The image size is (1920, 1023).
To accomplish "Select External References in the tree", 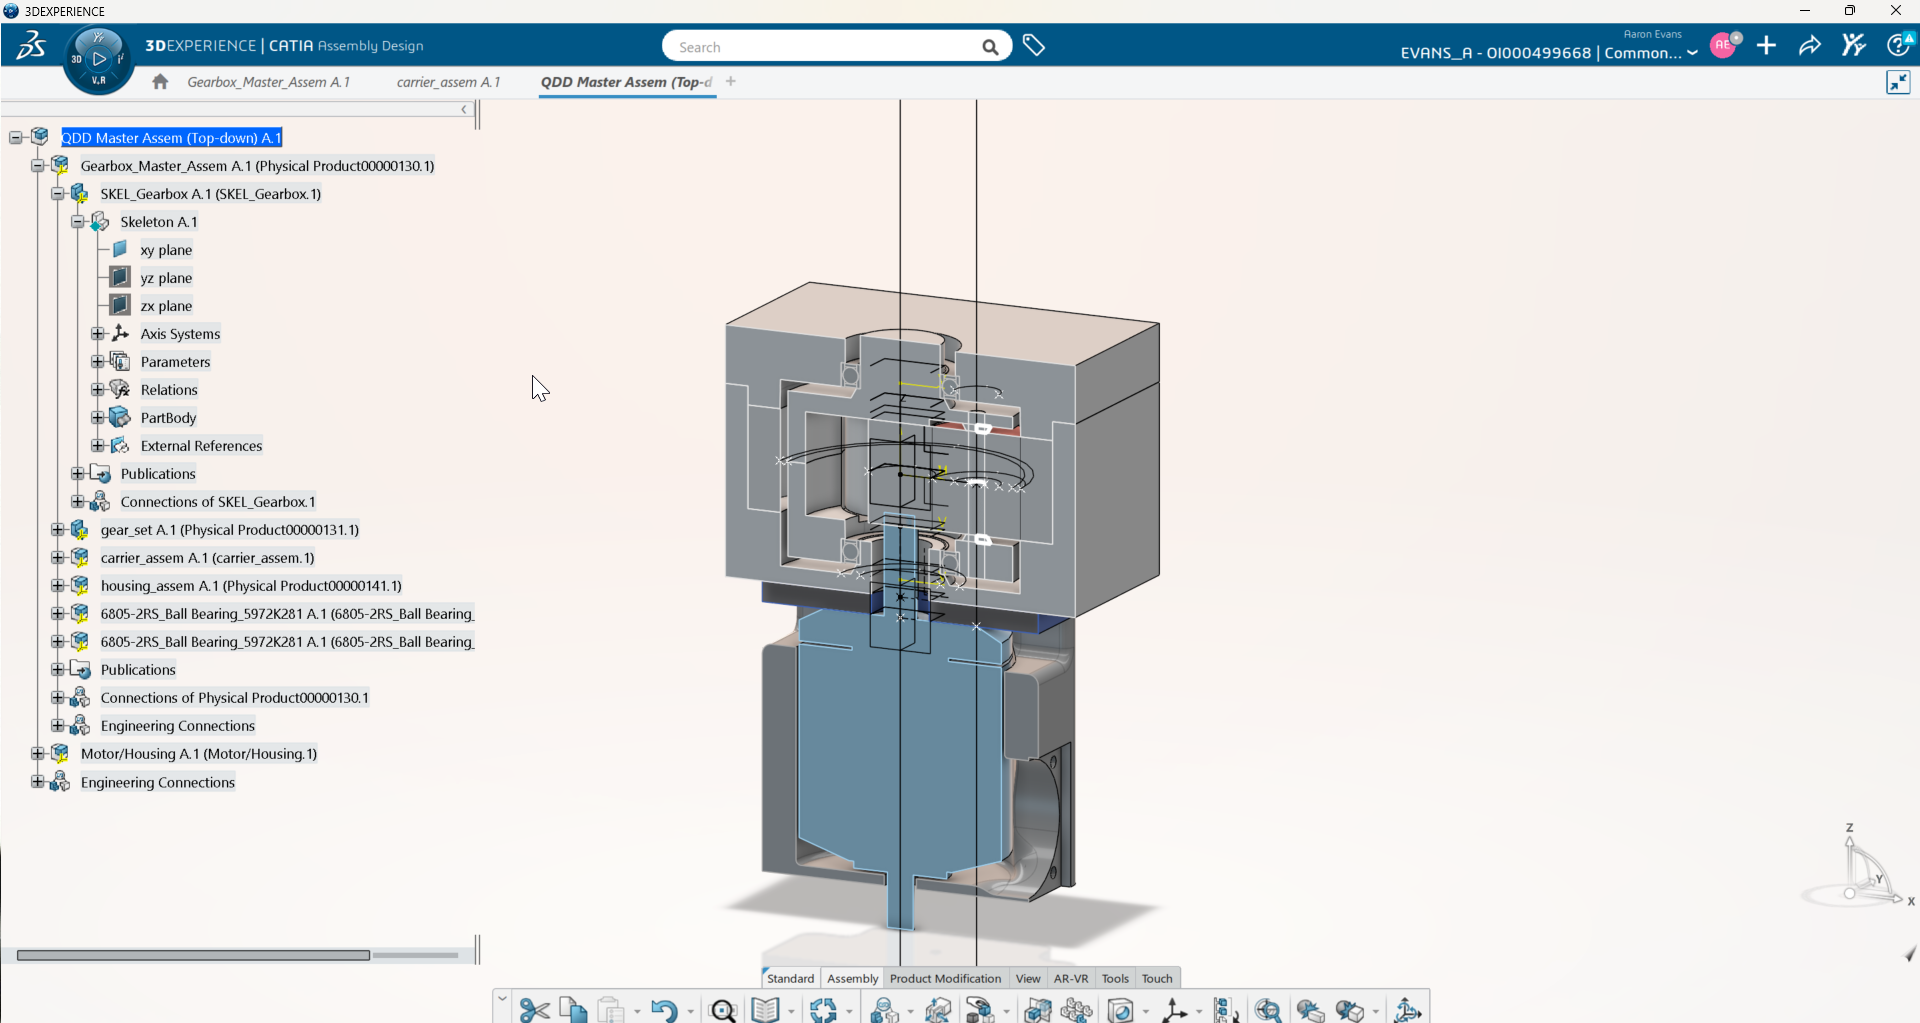I will [x=201, y=446].
